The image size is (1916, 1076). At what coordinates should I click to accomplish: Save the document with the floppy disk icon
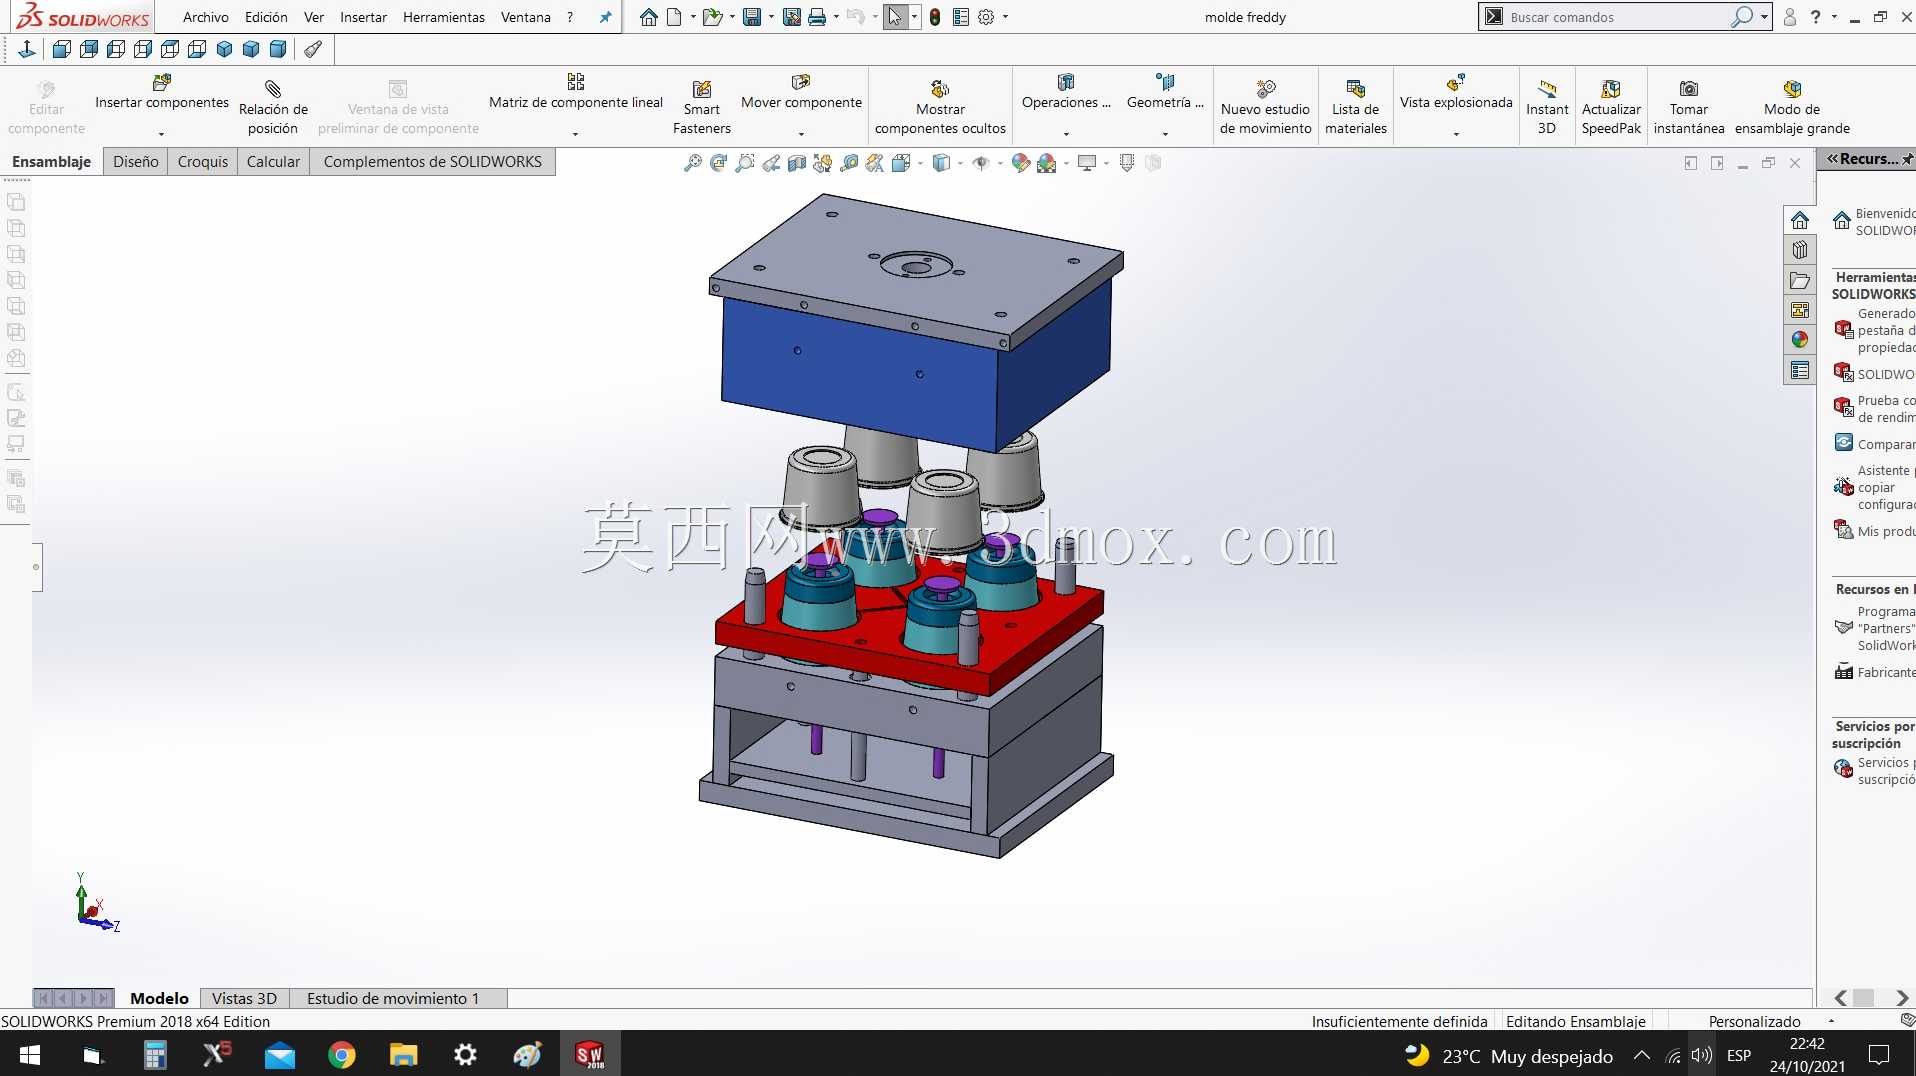(x=752, y=17)
